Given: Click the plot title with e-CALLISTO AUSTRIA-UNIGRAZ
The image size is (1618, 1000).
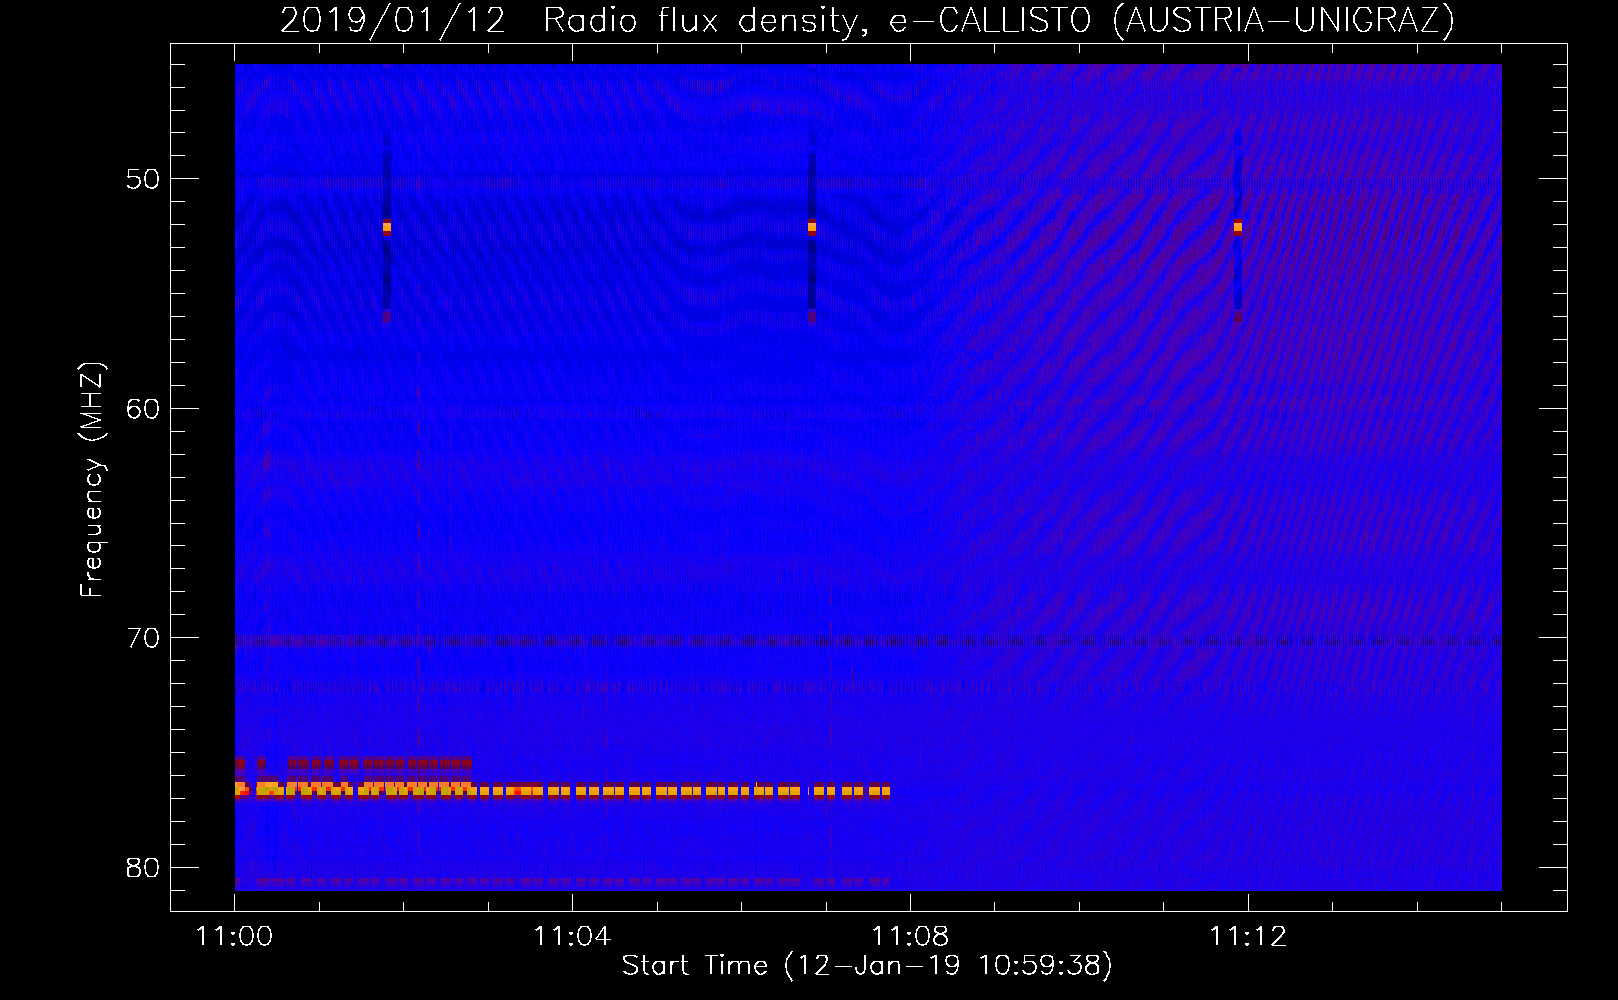Looking at the screenshot, I should (867, 20).
